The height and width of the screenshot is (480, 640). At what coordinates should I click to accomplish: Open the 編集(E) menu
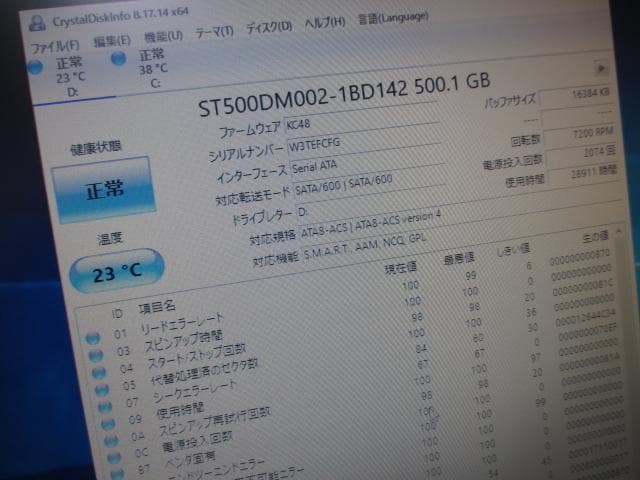112,41
